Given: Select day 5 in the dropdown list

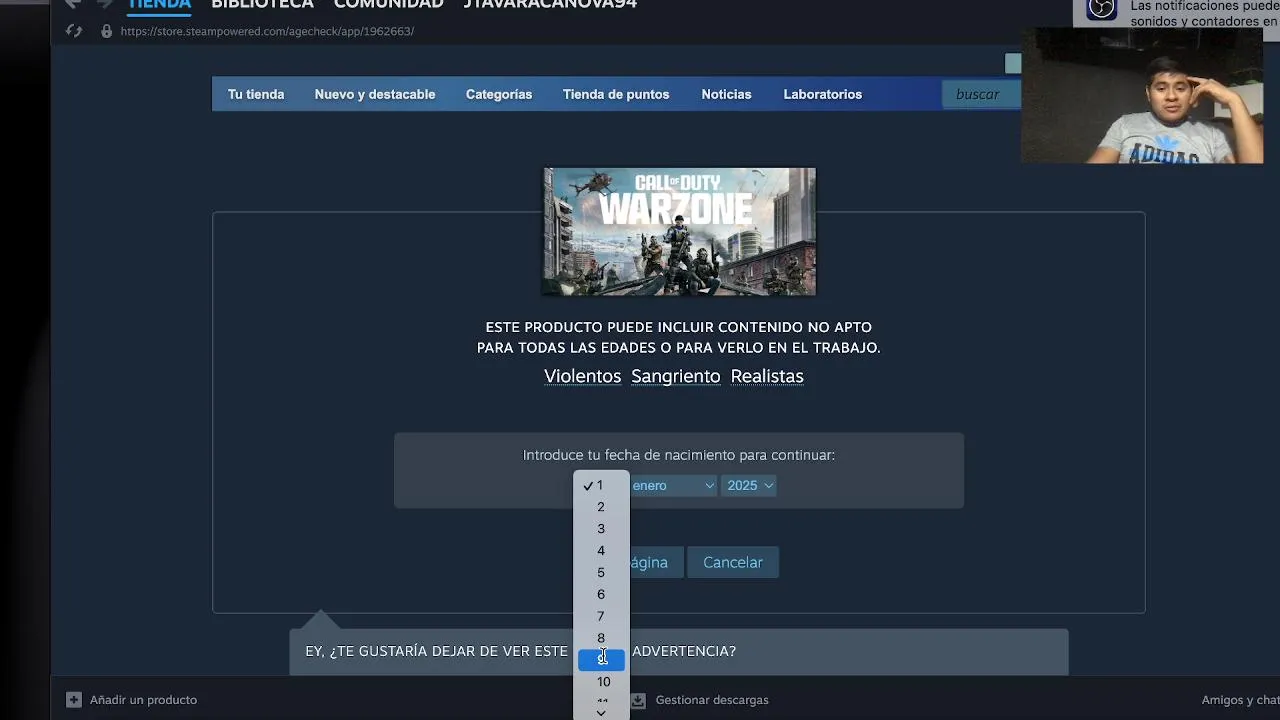Looking at the screenshot, I should pos(601,573).
